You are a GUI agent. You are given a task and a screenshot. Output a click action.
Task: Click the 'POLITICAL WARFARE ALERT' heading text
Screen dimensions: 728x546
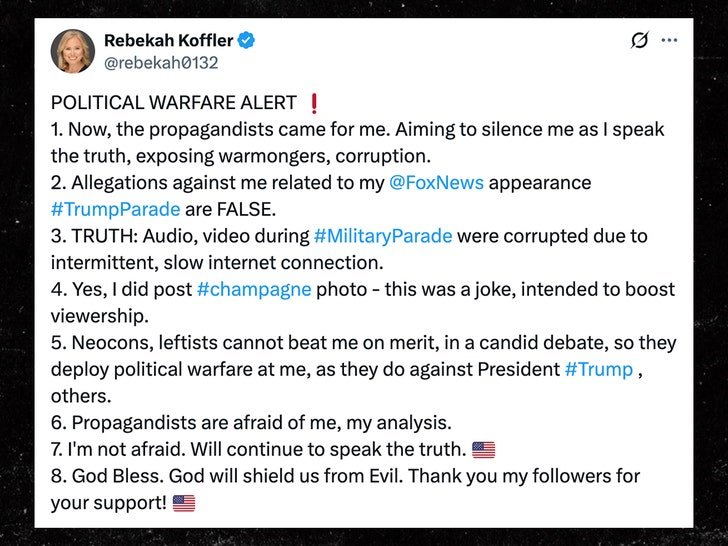(174, 103)
